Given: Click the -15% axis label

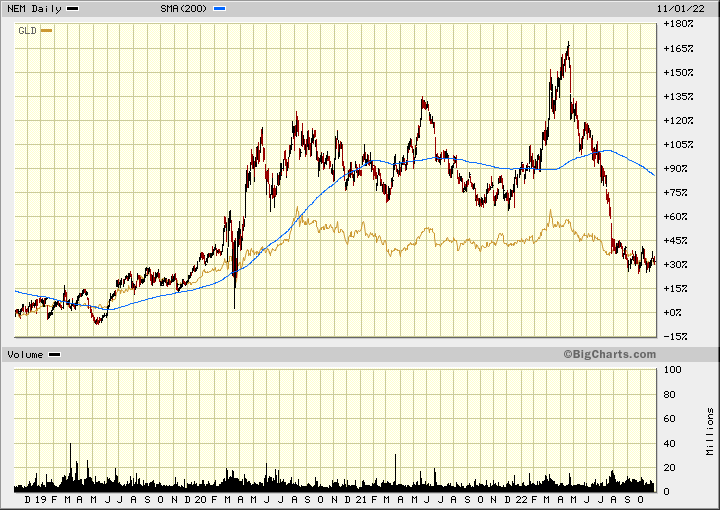Looking at the screenshot, I should [x=675, y=336].
